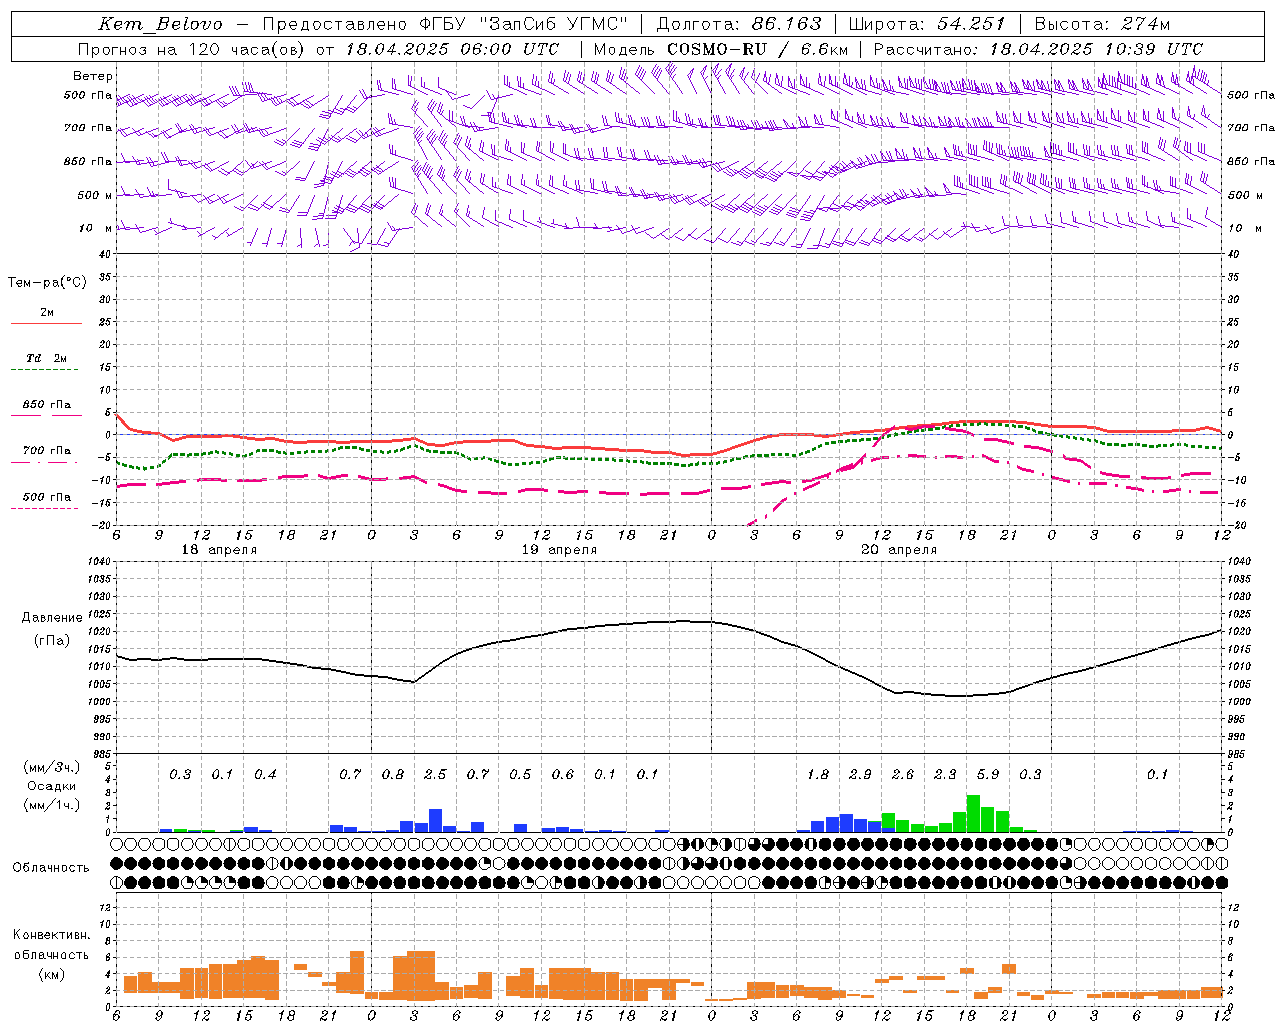The width and height of the screenshot is (1280, 1024).
Task: Click the 2.6 precipitation total value
Action: pyautogui.click(x=903, y=775)
